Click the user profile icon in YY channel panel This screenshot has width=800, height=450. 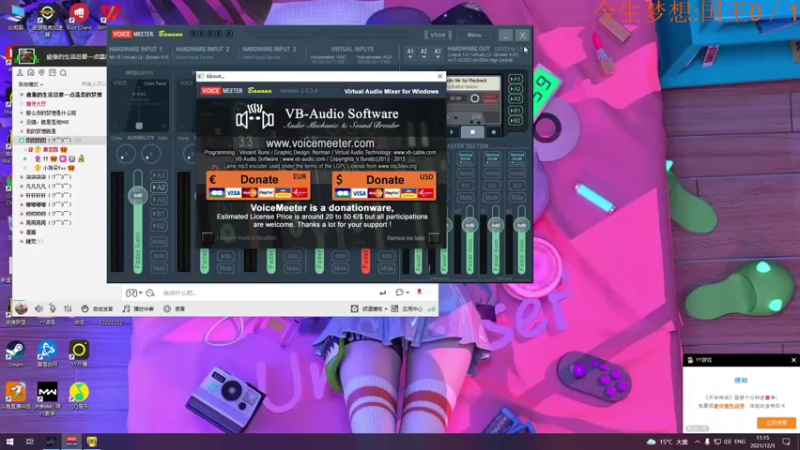click(x=20, y=73)
